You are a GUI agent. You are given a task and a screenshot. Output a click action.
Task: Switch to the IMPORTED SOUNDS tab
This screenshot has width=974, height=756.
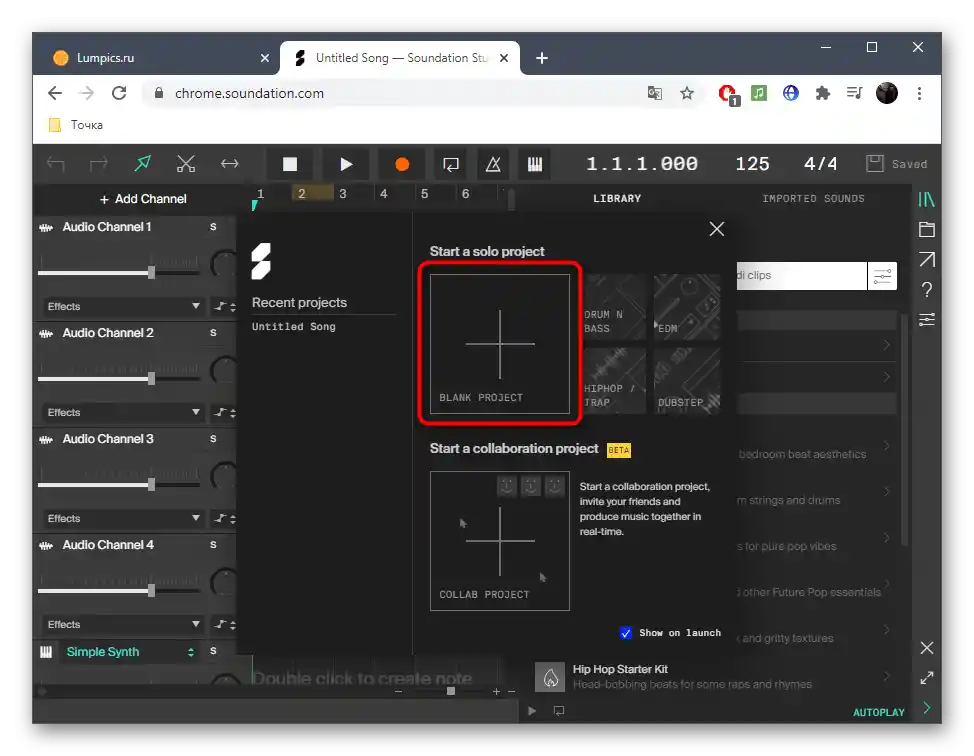(813, 199)
